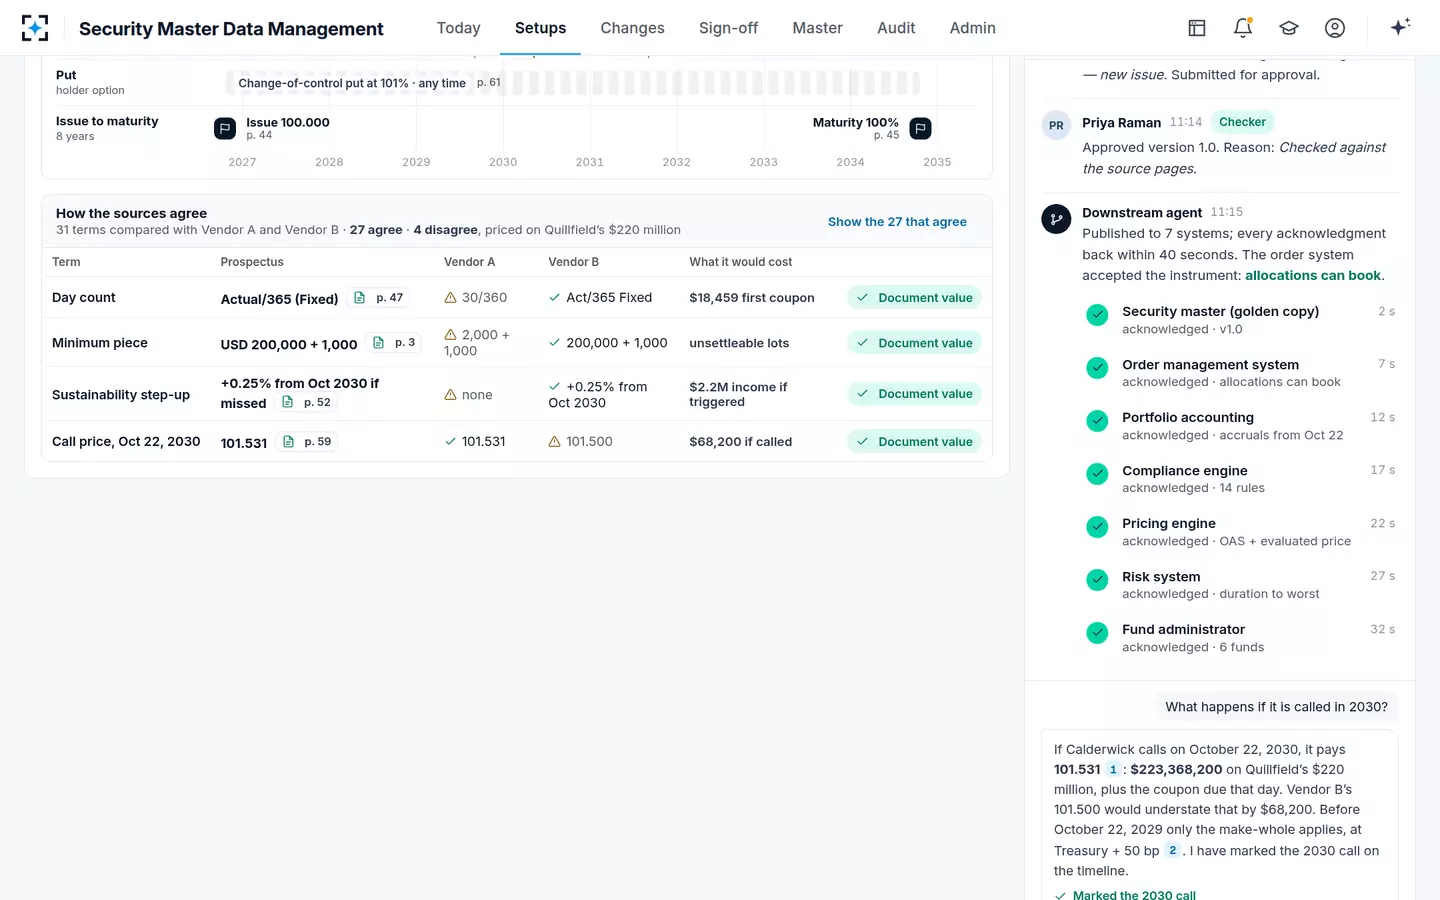The width and height of the screenshot is (1440, 900).
Task: Follow the 'allocations can book' link
Action: [1313, 276]
